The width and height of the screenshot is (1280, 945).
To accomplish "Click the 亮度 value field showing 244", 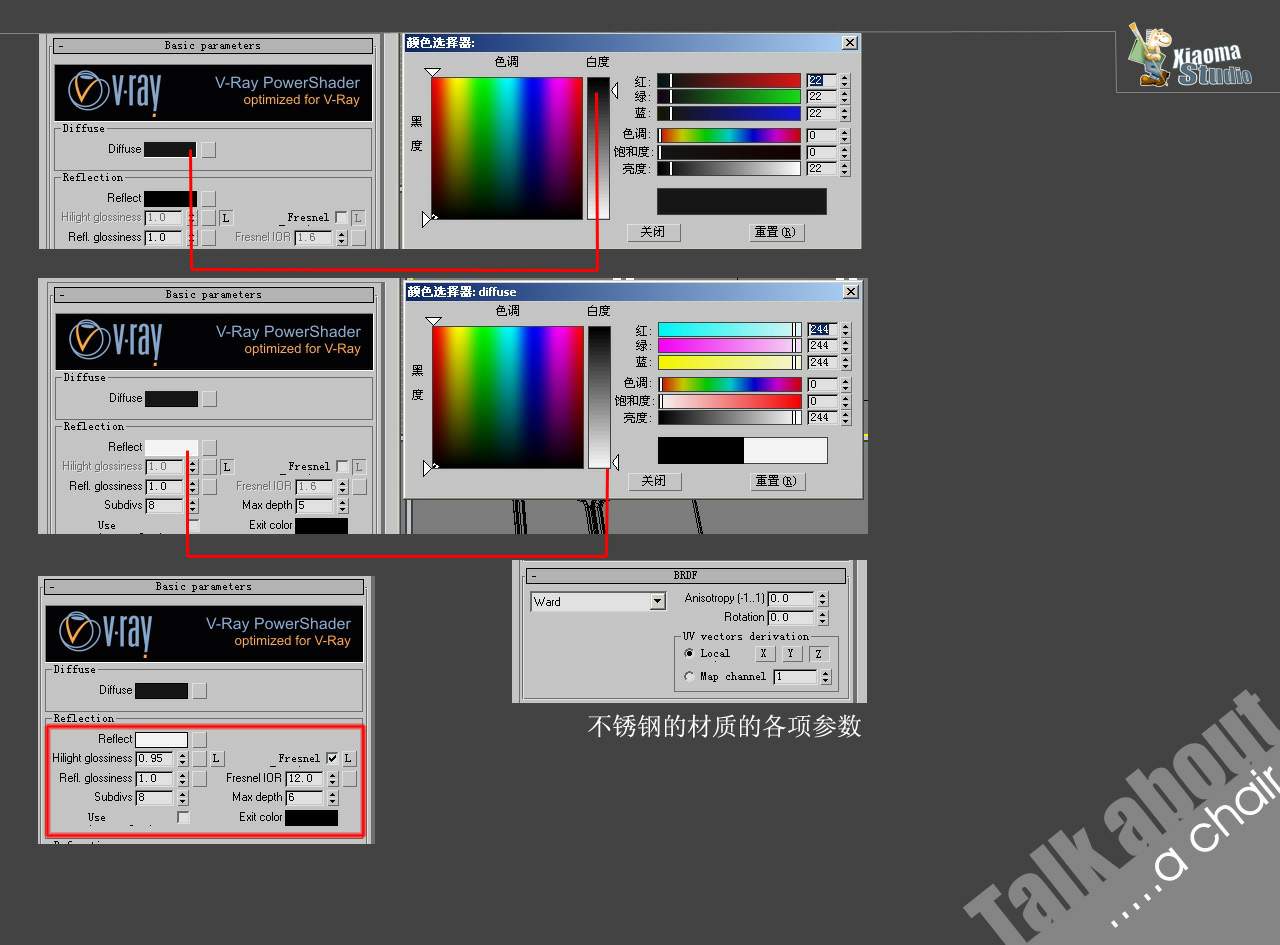I will point(823,418).
